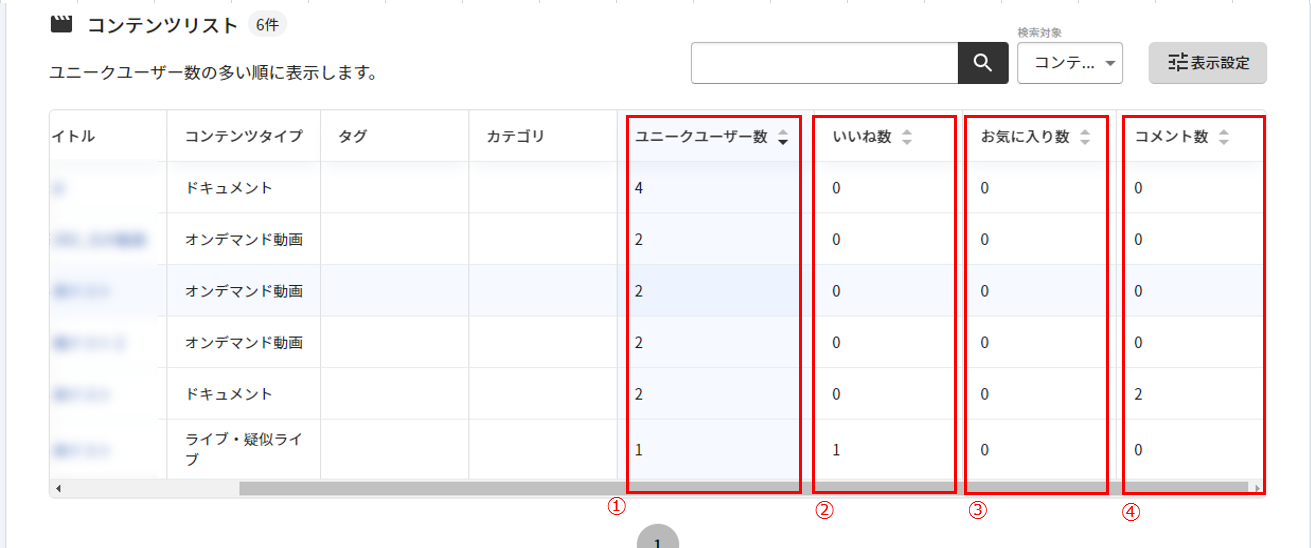Image resolution: width=1311 pixels, height=548 pixels.
Task: Open first row blurred title link
Action: pyautogui.click(x=60, y=188)
